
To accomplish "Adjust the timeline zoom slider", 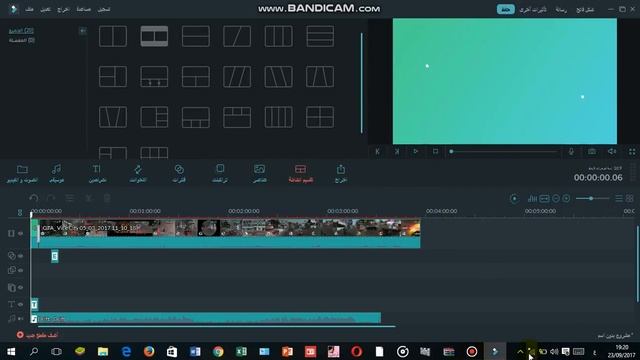I will (x=592, y=198).
